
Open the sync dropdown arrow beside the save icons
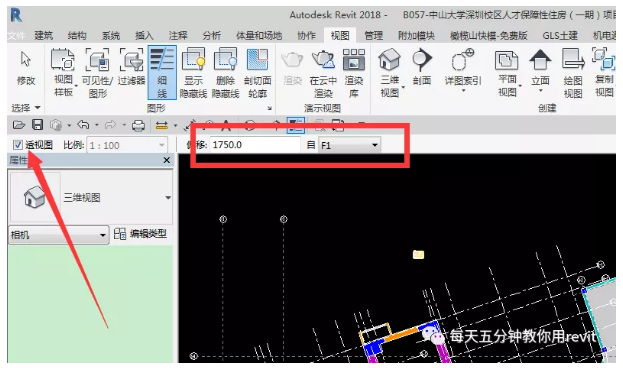tap(69, 126)
